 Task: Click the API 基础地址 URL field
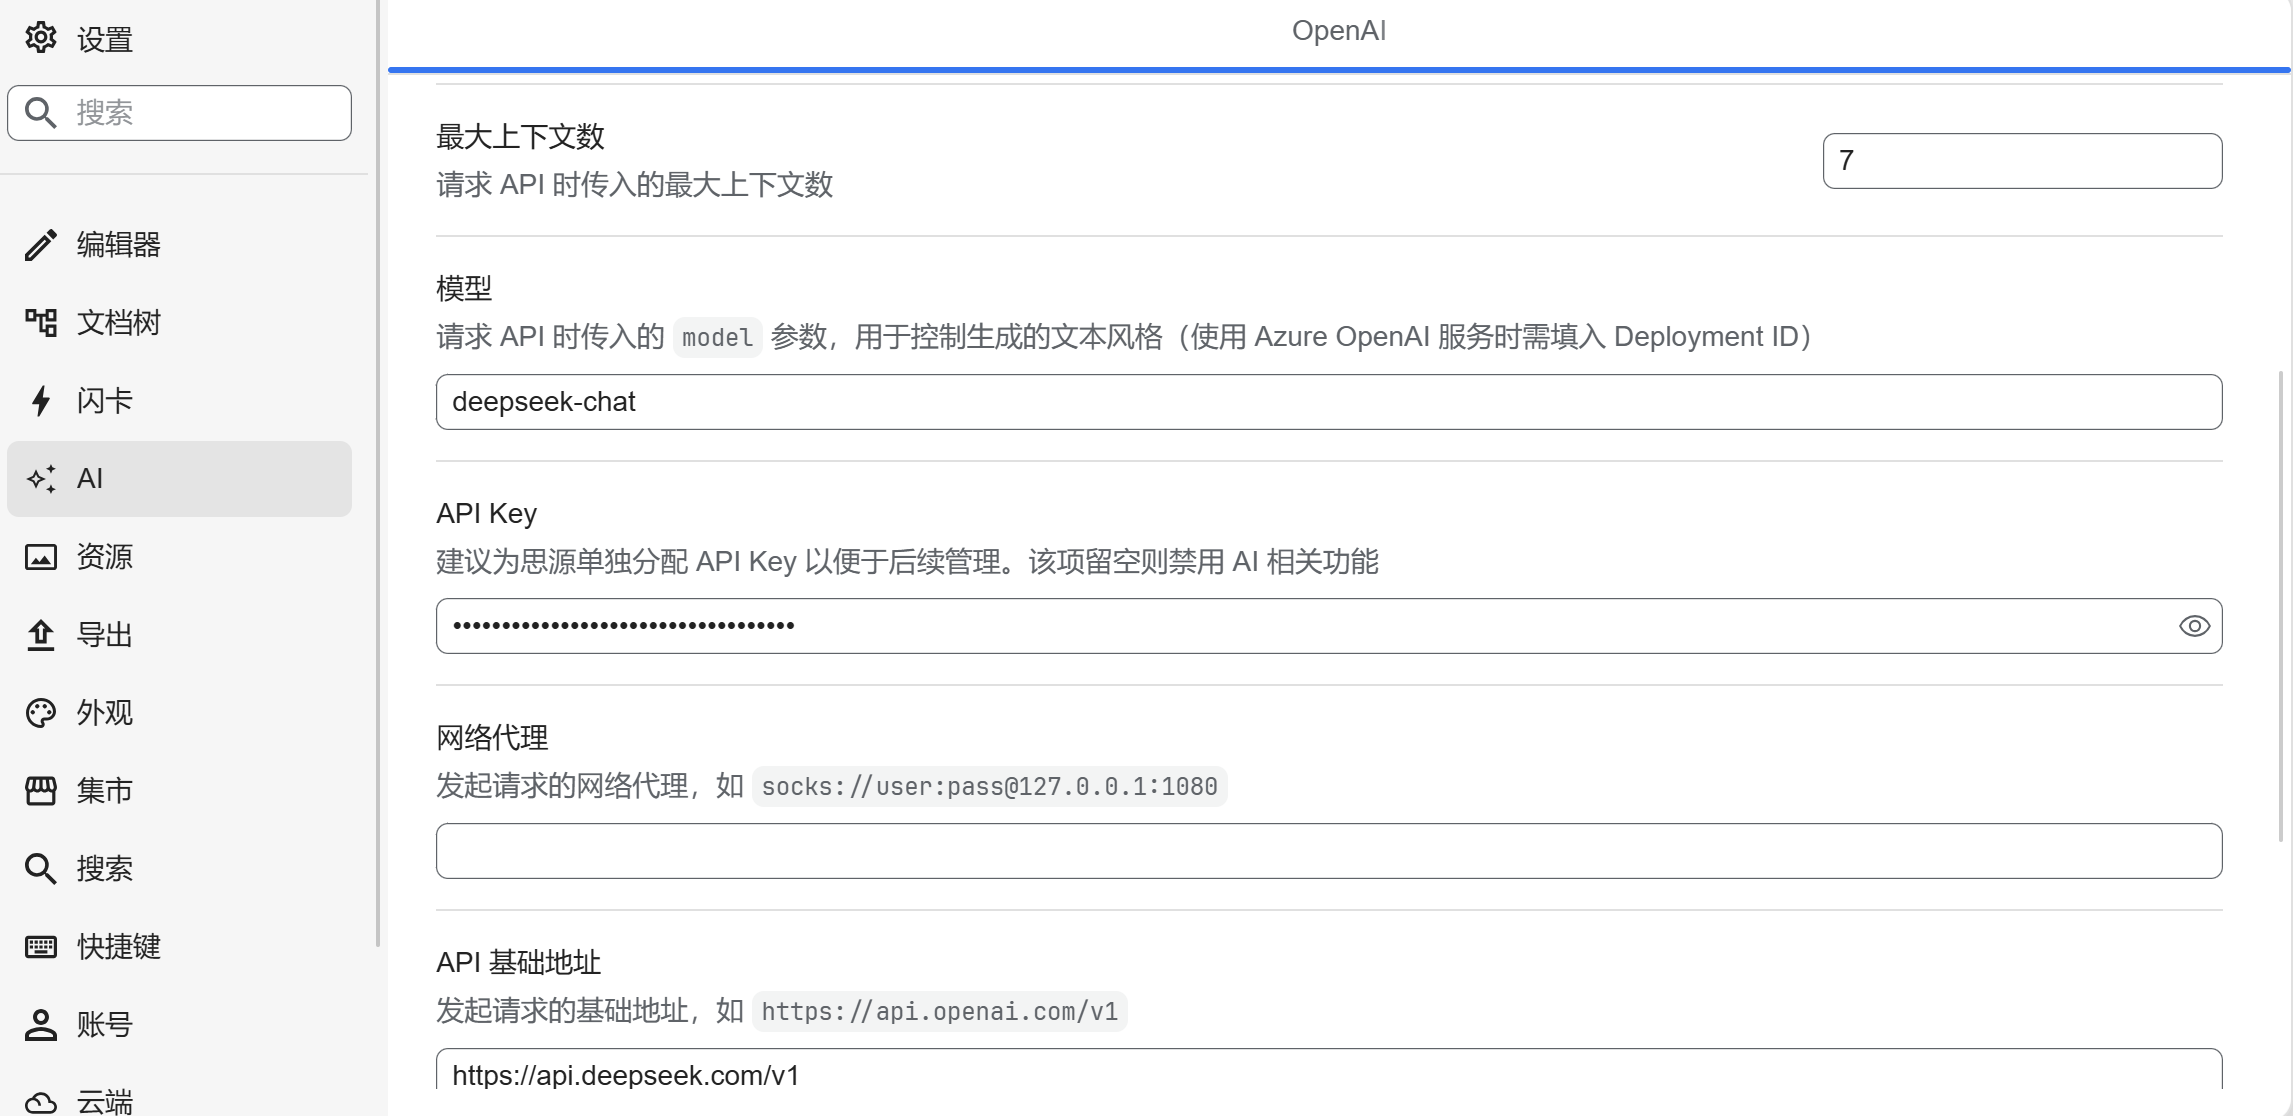tap(1328, 1074)
